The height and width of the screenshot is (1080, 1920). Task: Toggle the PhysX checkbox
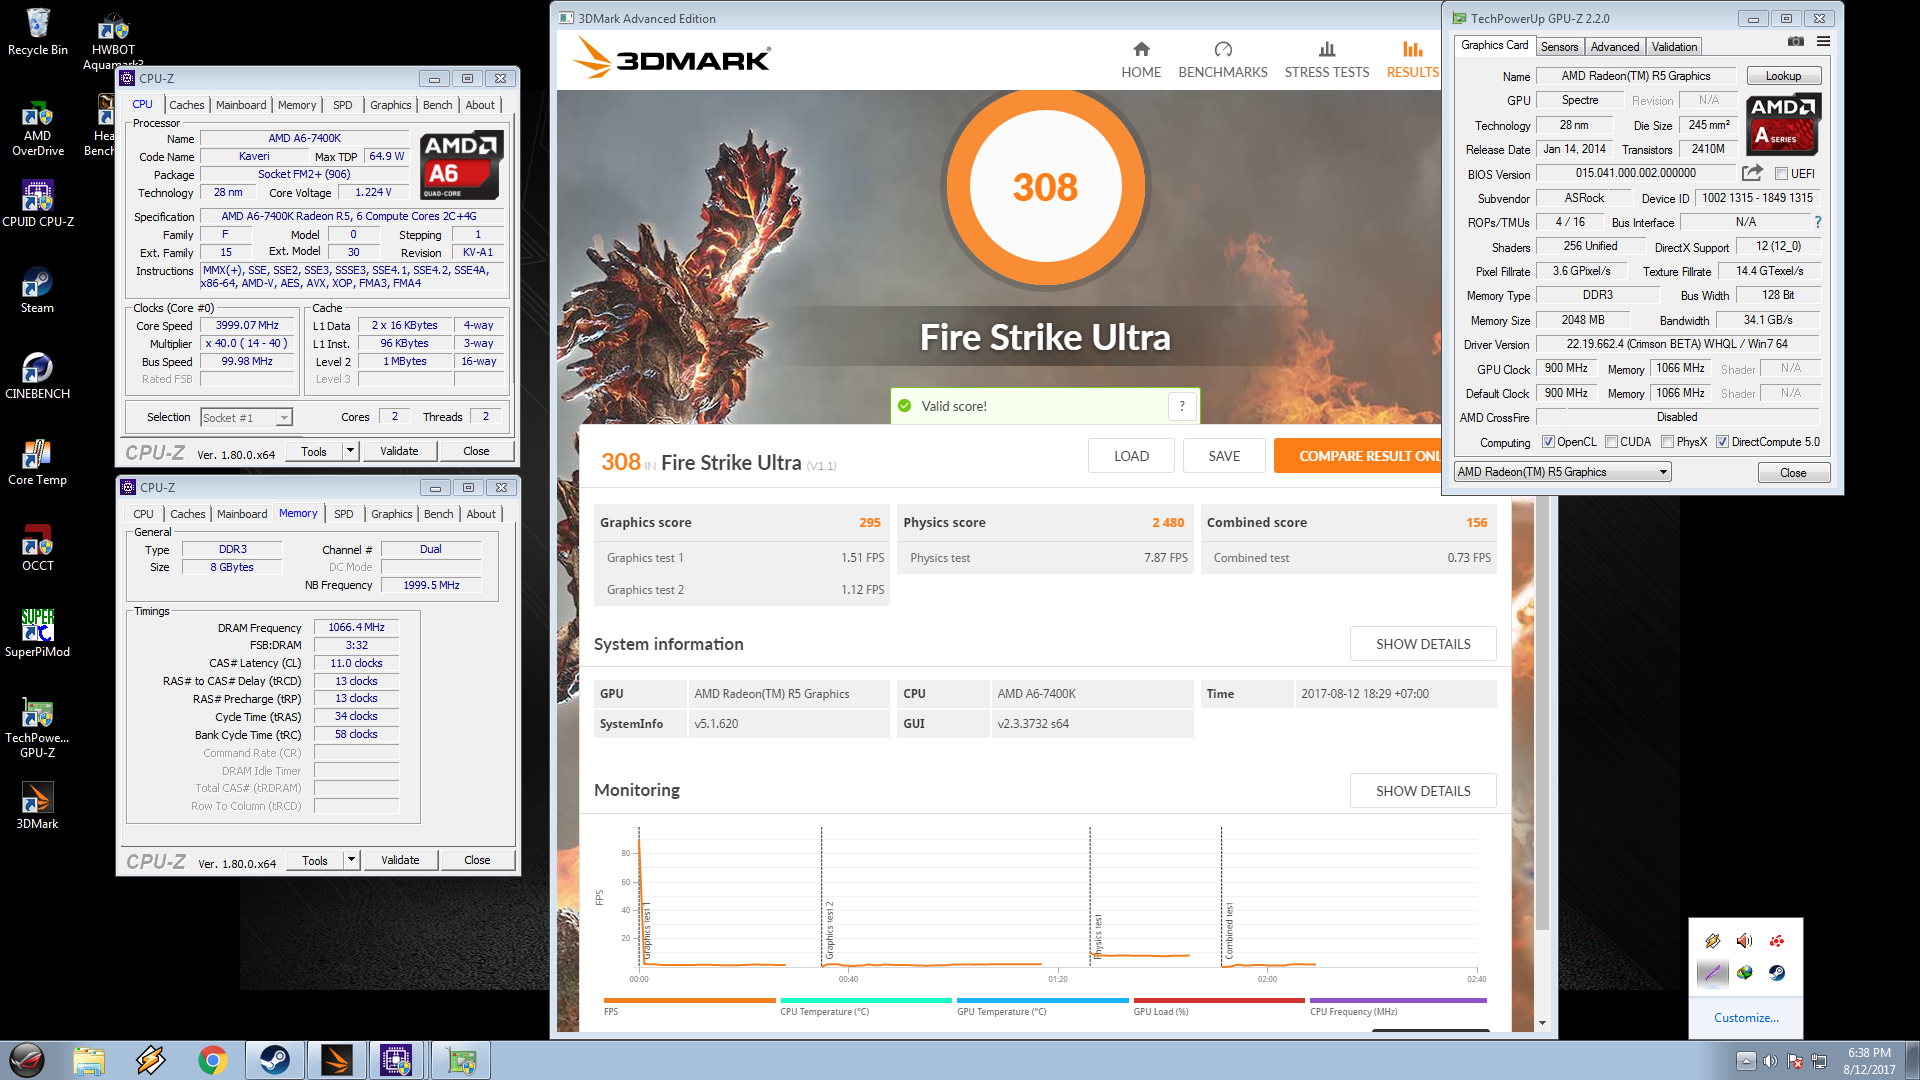click(x=1667, y=442)
